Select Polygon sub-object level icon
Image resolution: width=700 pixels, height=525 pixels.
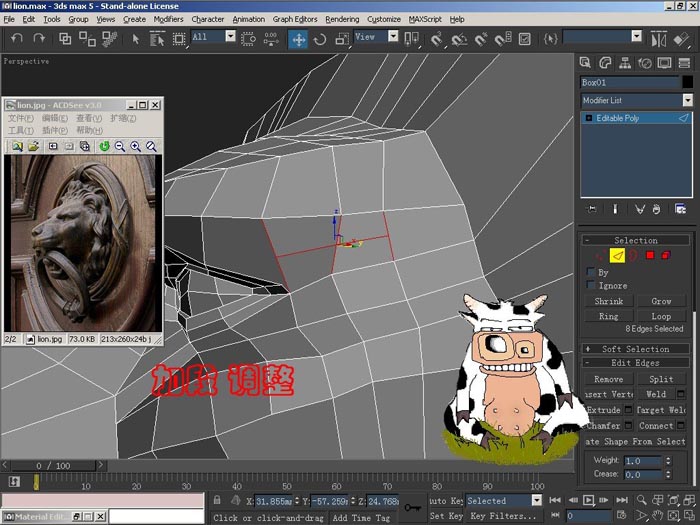click(x=650, y=255)
